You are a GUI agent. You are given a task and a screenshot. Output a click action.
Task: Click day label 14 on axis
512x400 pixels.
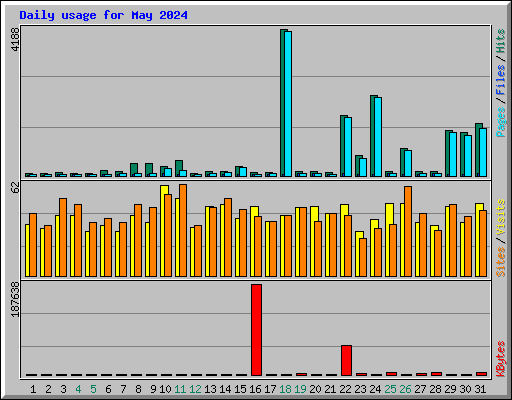pos(225,389)
